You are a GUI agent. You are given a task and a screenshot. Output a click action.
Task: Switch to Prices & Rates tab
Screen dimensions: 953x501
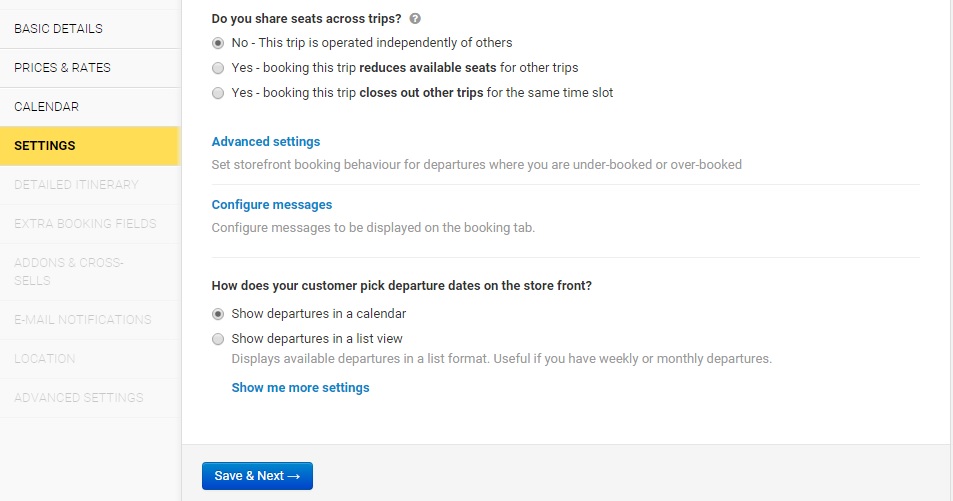click(x=62, y=68)
